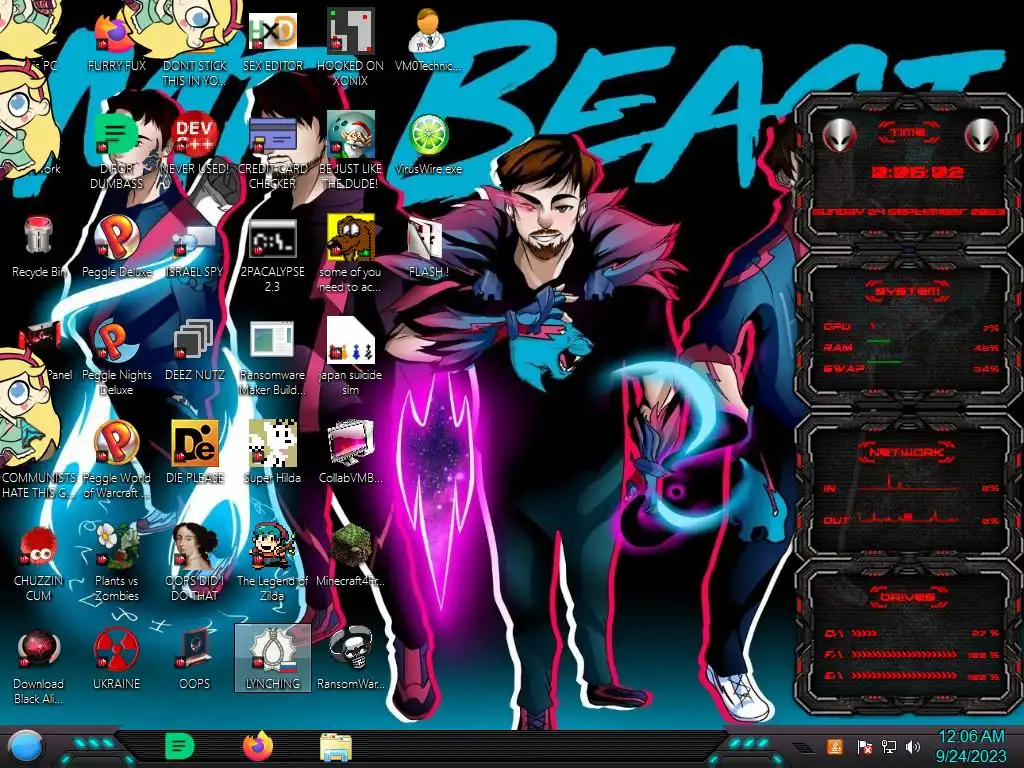
Task: Open the green DI FOR DUMBASS desktop icon
Action: pos(116,152)
